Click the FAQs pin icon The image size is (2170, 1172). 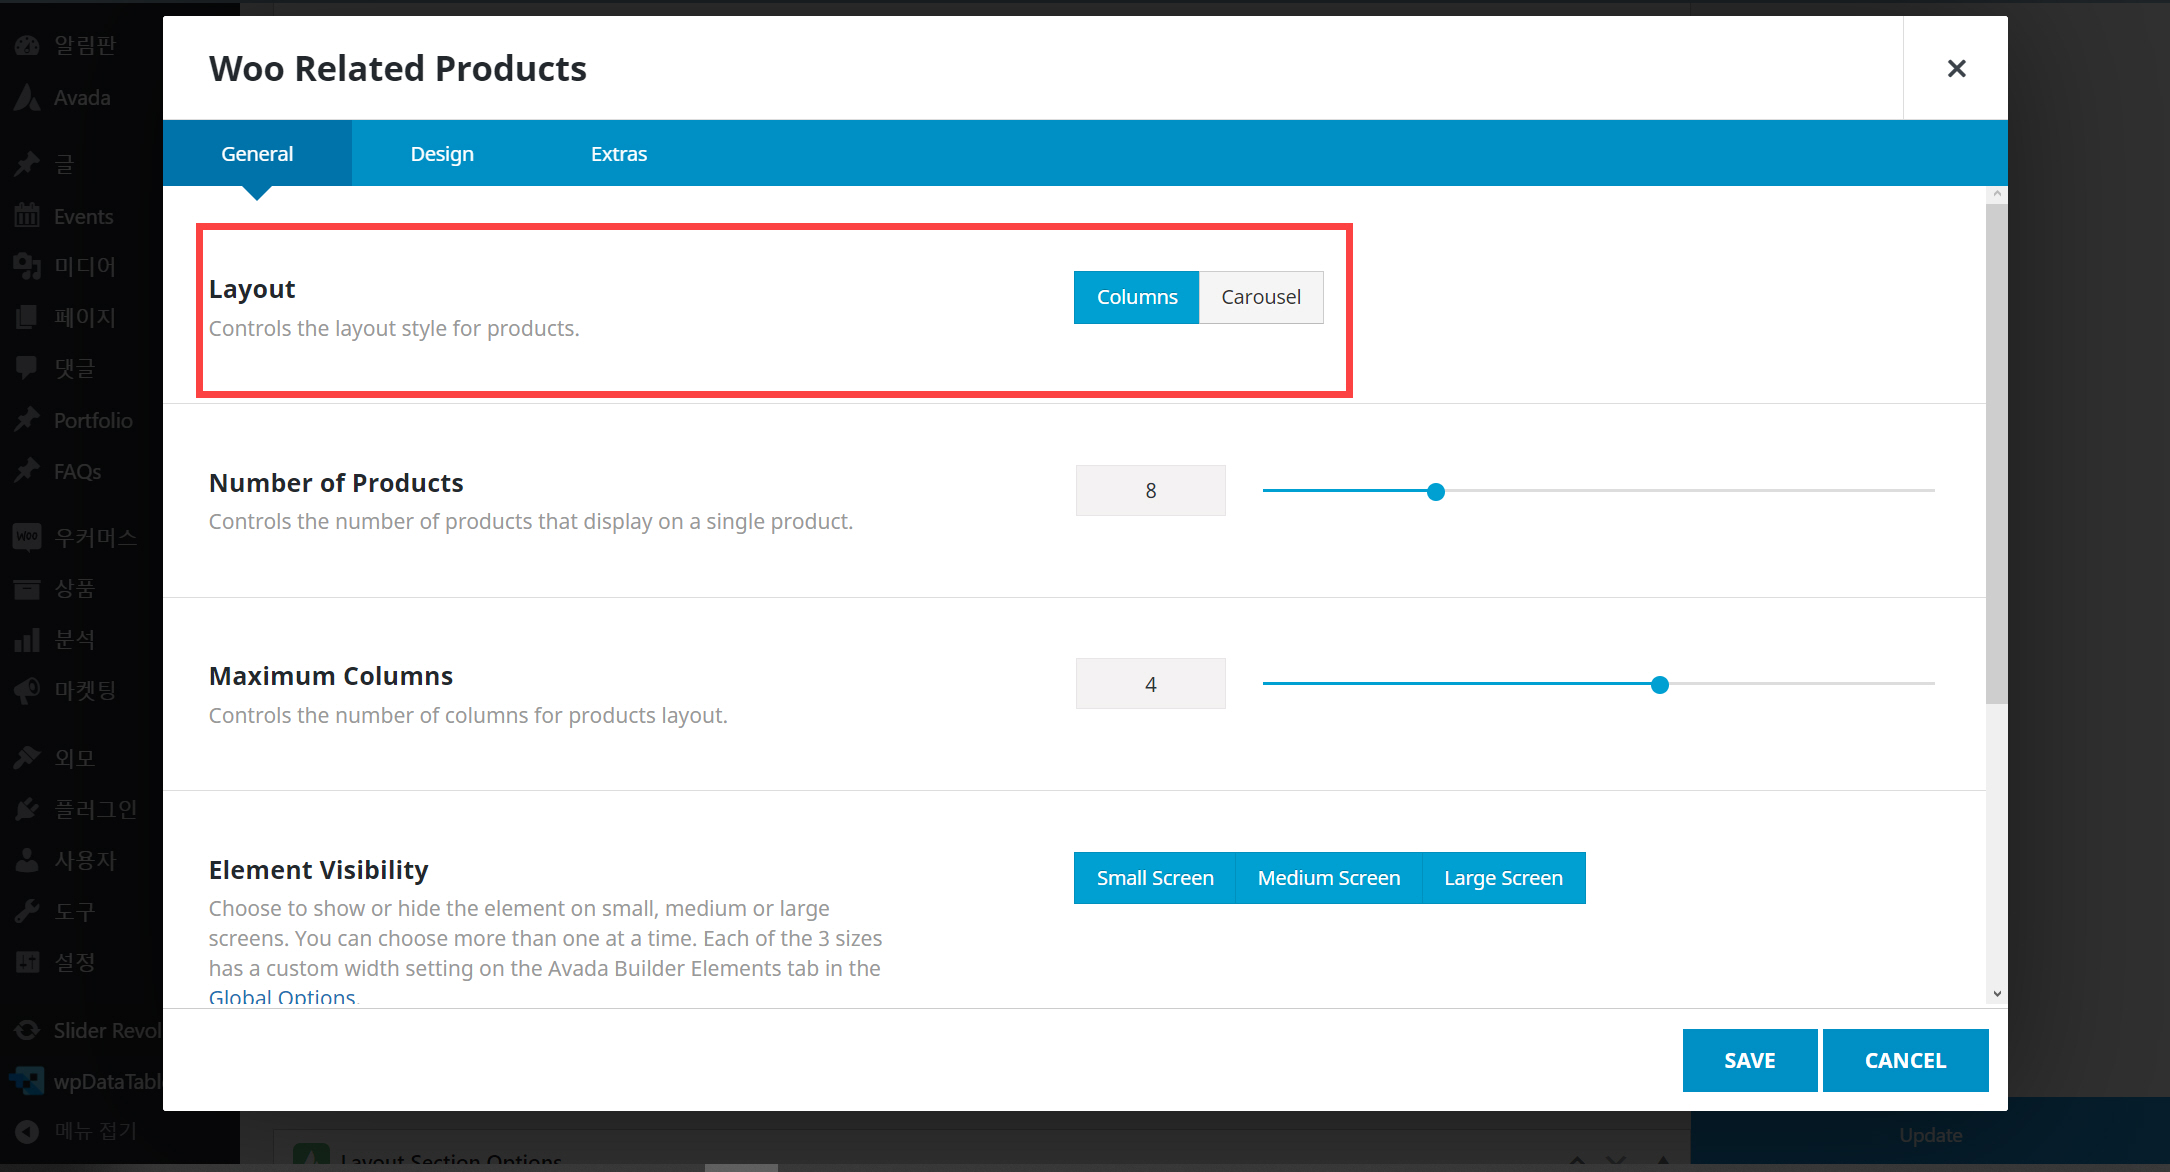[x=27, y=471]
